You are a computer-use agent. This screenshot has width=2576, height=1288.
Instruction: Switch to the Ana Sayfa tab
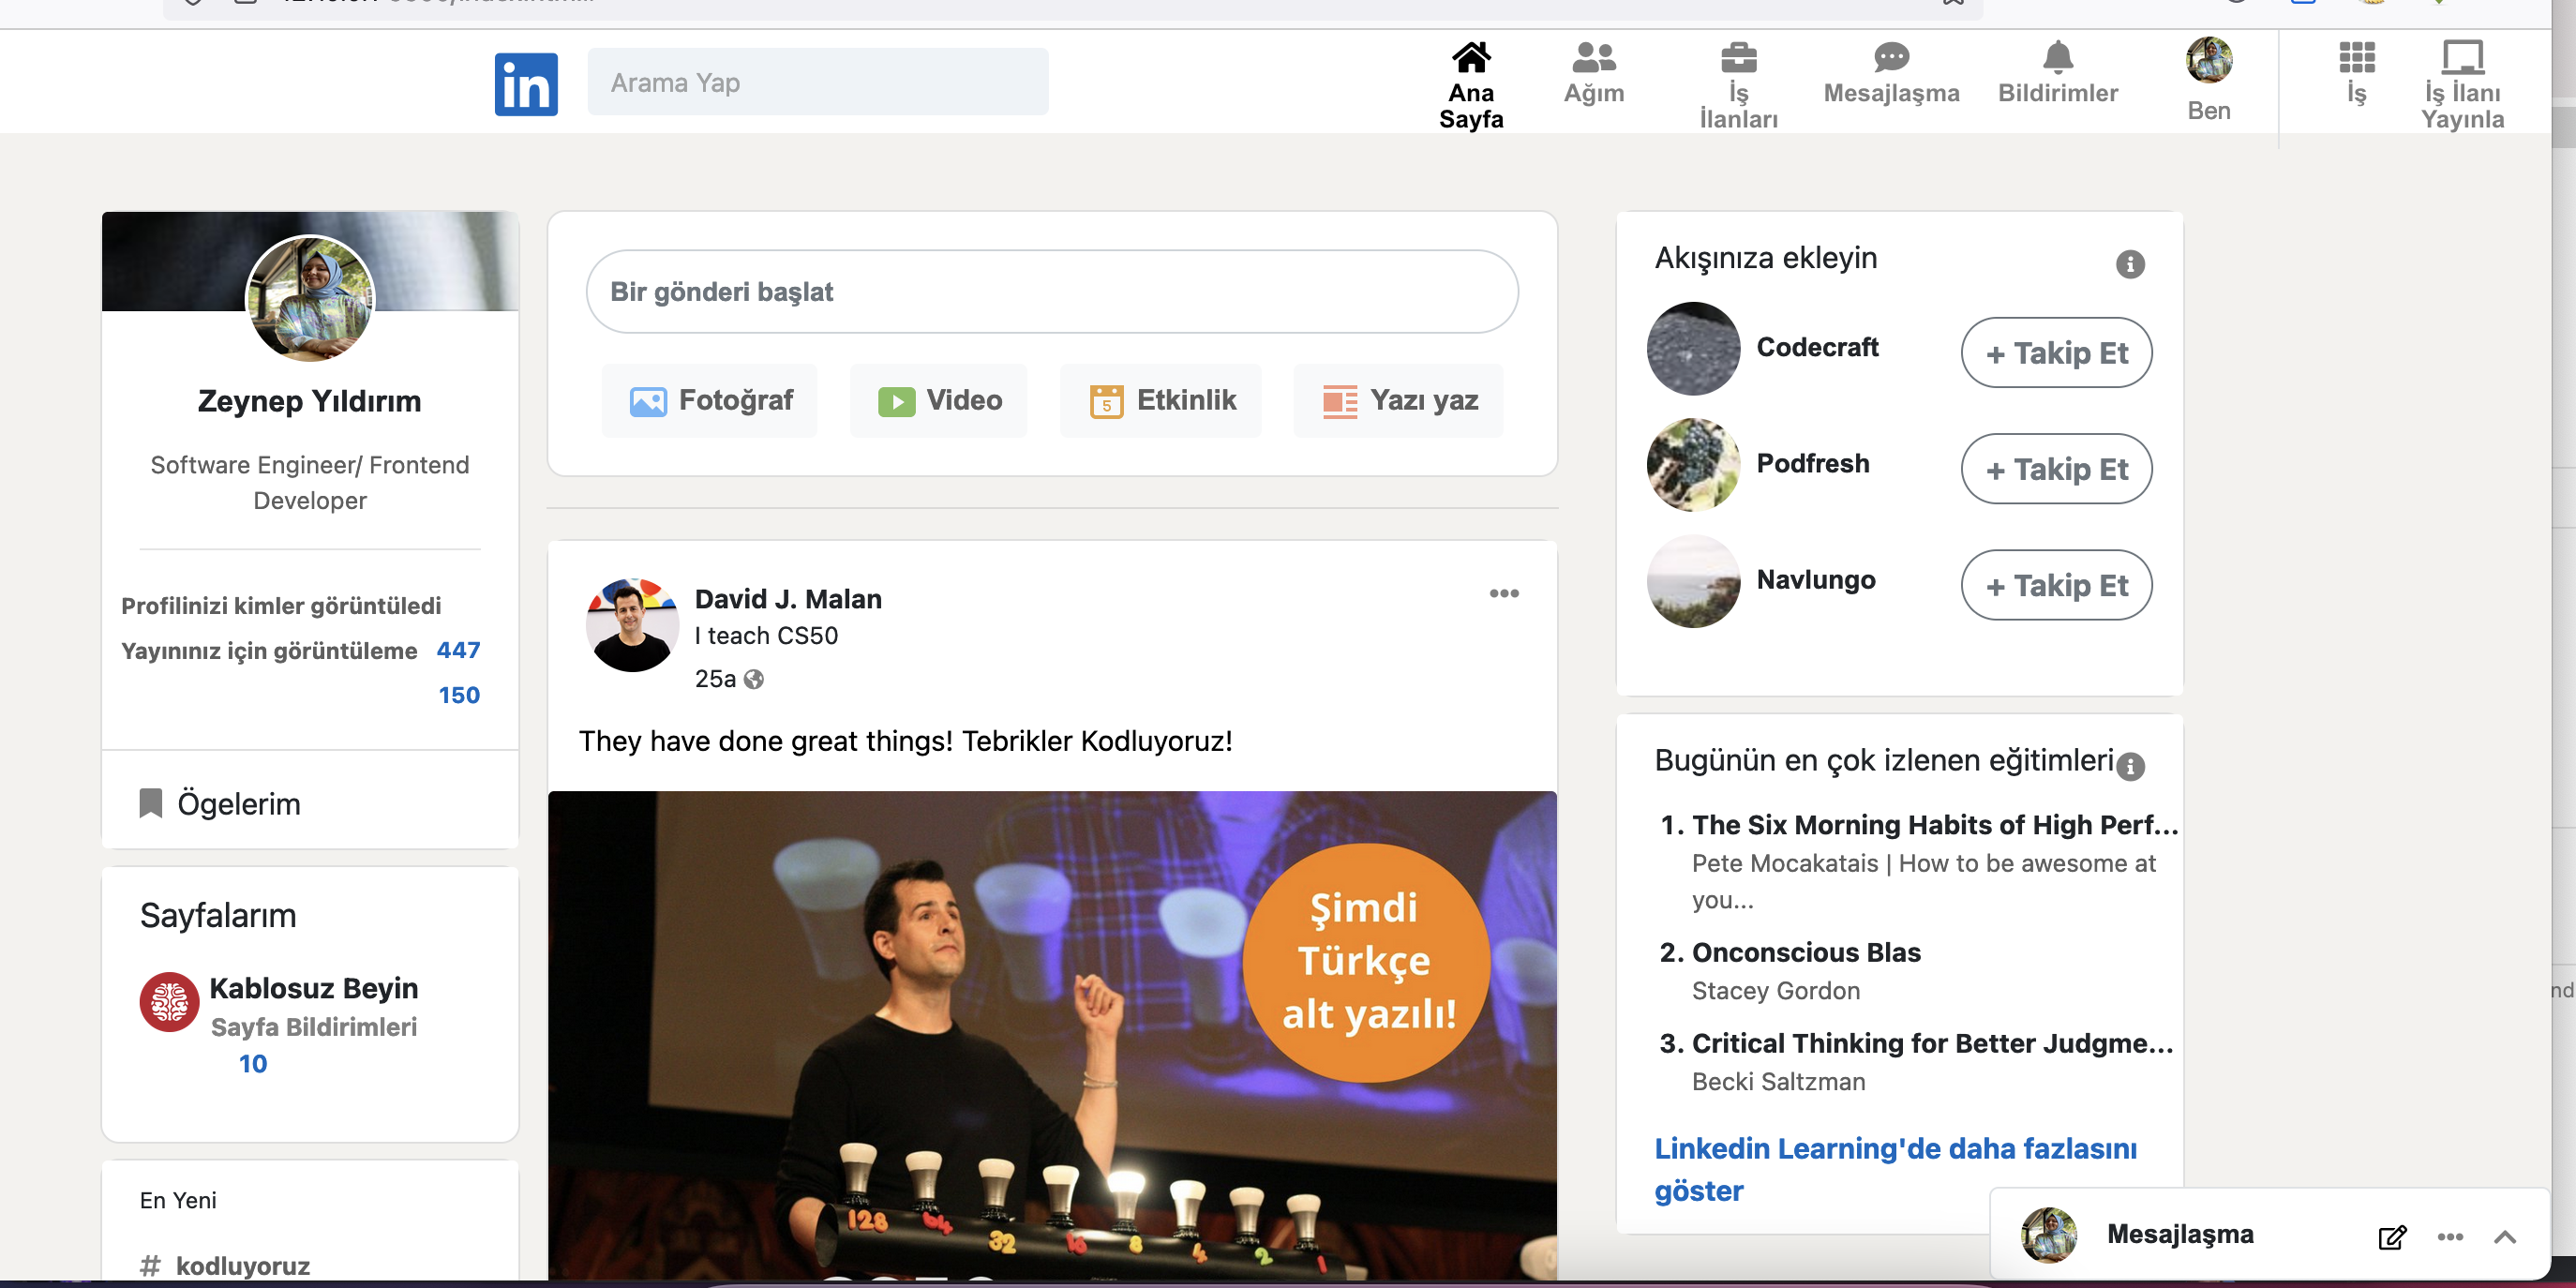(1470, 80)
